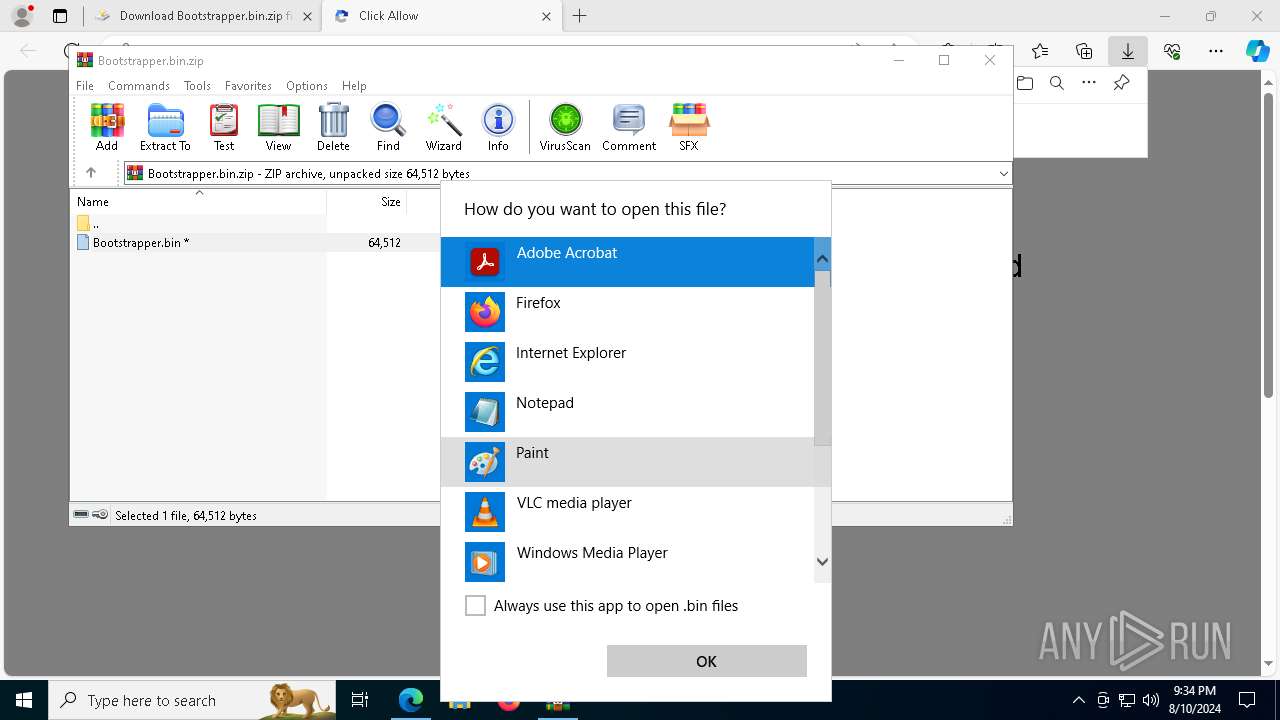Open Edge tab actions menu icon
The image size is (1280, 720).
[x=60, y=16]
